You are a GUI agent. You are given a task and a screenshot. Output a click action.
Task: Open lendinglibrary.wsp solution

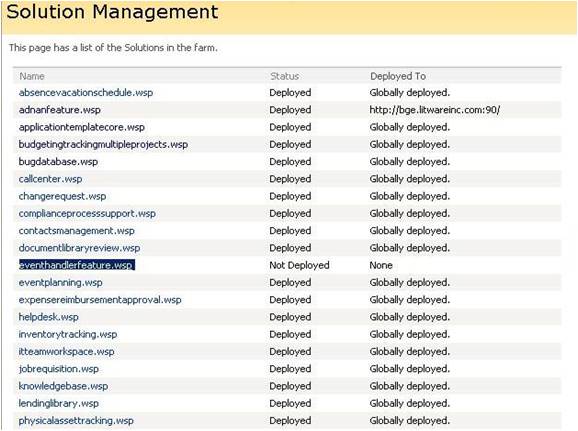(x=59, y=403)
